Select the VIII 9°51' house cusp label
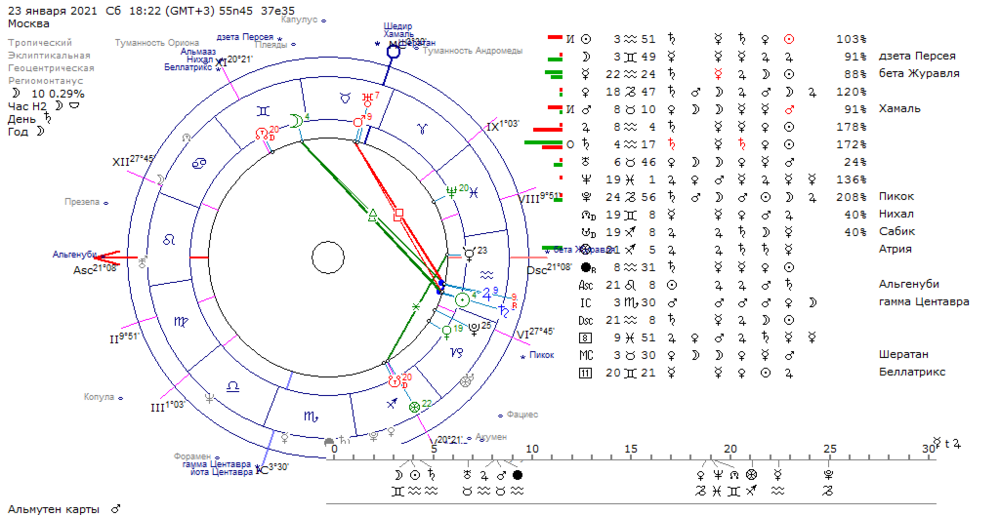Image resolution: width=1000 pixels, height=515 pixels. coord(538,198)
